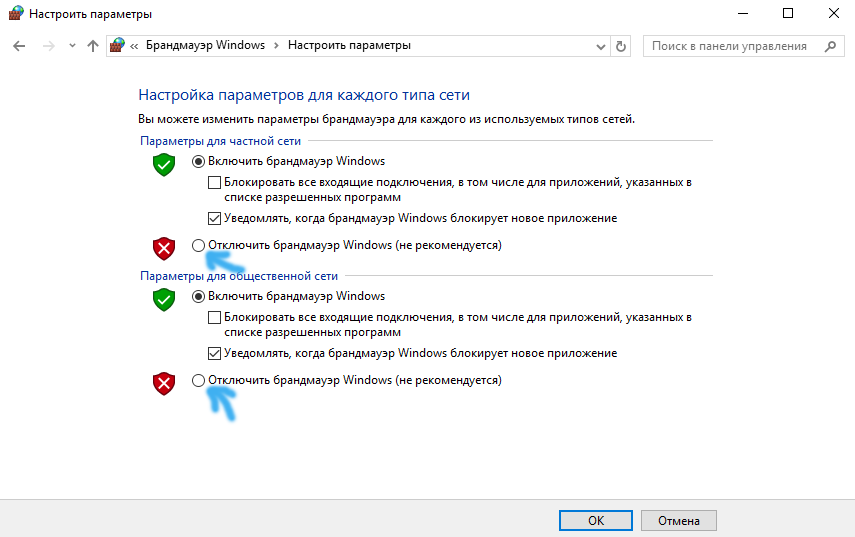Uncheck notify option for public network
The image size is (855, 537).
[x=214, y=354]
